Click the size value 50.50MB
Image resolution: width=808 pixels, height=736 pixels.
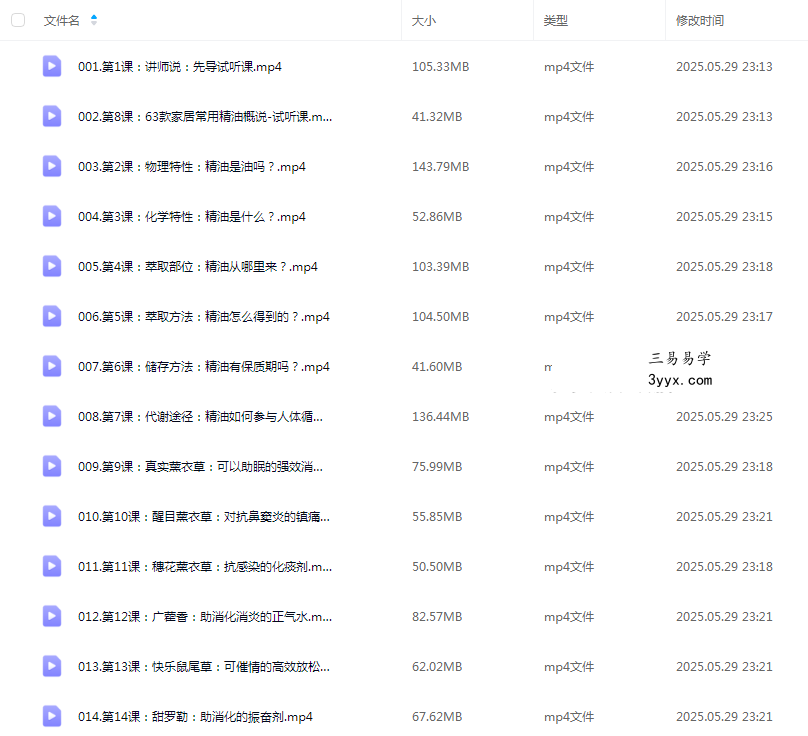tap(437, 567)
